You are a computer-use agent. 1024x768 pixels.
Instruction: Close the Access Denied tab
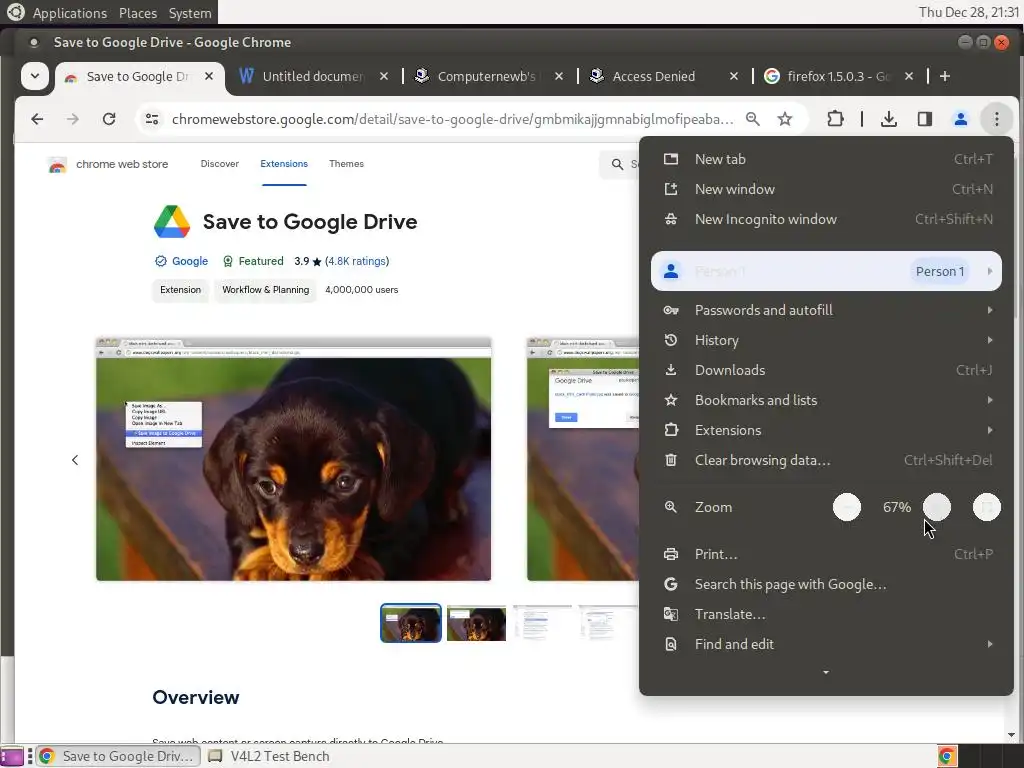coord(734,76)
